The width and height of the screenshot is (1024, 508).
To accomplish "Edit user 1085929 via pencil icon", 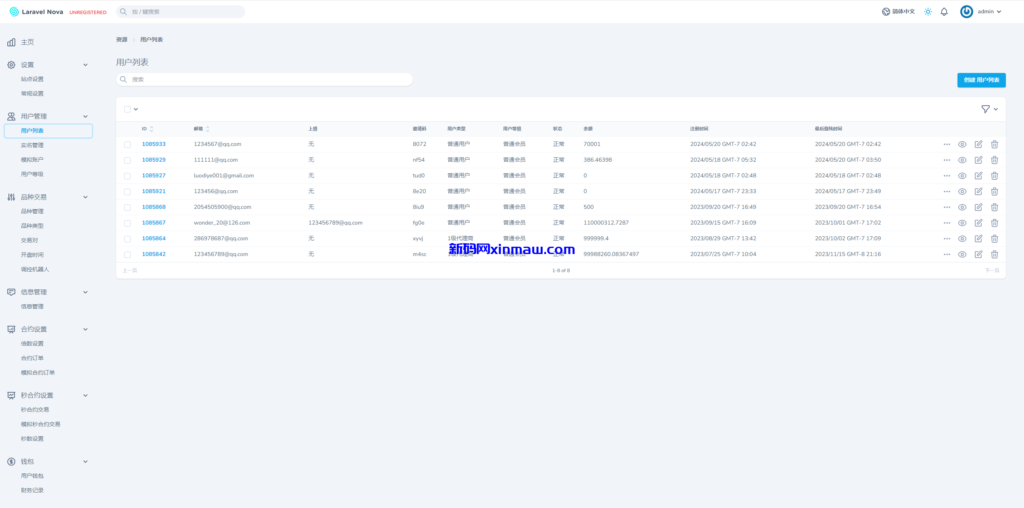I will (x=978, y=160).
